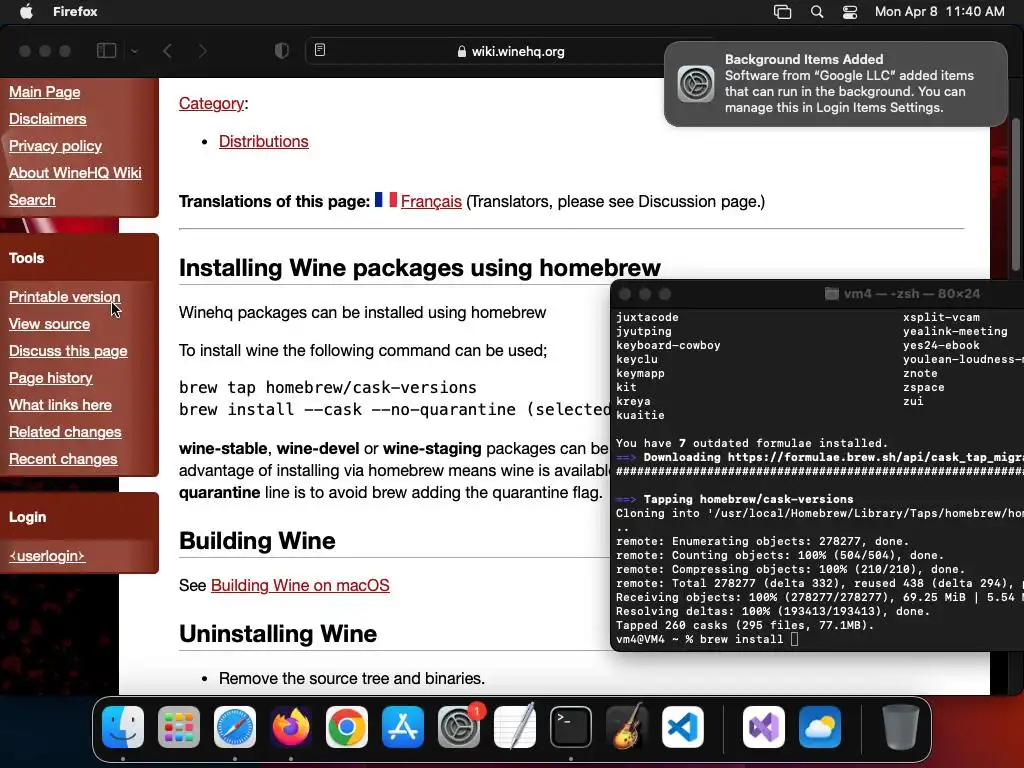Click the System Settings icon in notification
This screenshot has width=1024, height=768.
[x=696, y=84]
